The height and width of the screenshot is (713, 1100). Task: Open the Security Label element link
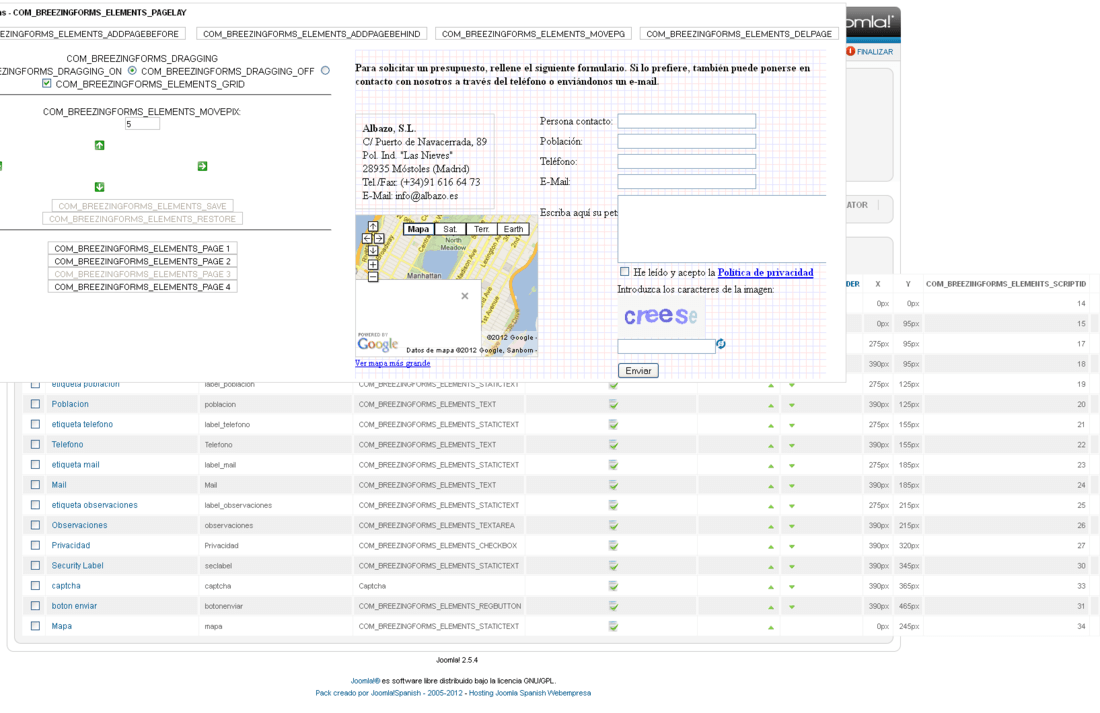[77, 566]
